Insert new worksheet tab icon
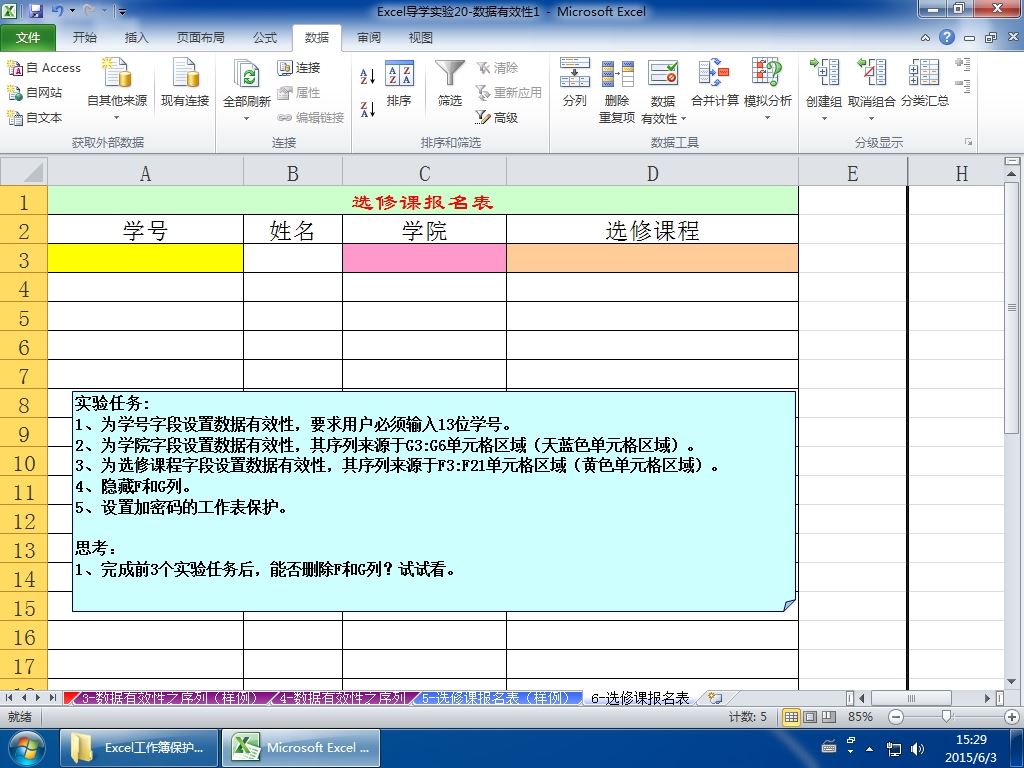The image size is (1024, 768). [x=715, y=698]
